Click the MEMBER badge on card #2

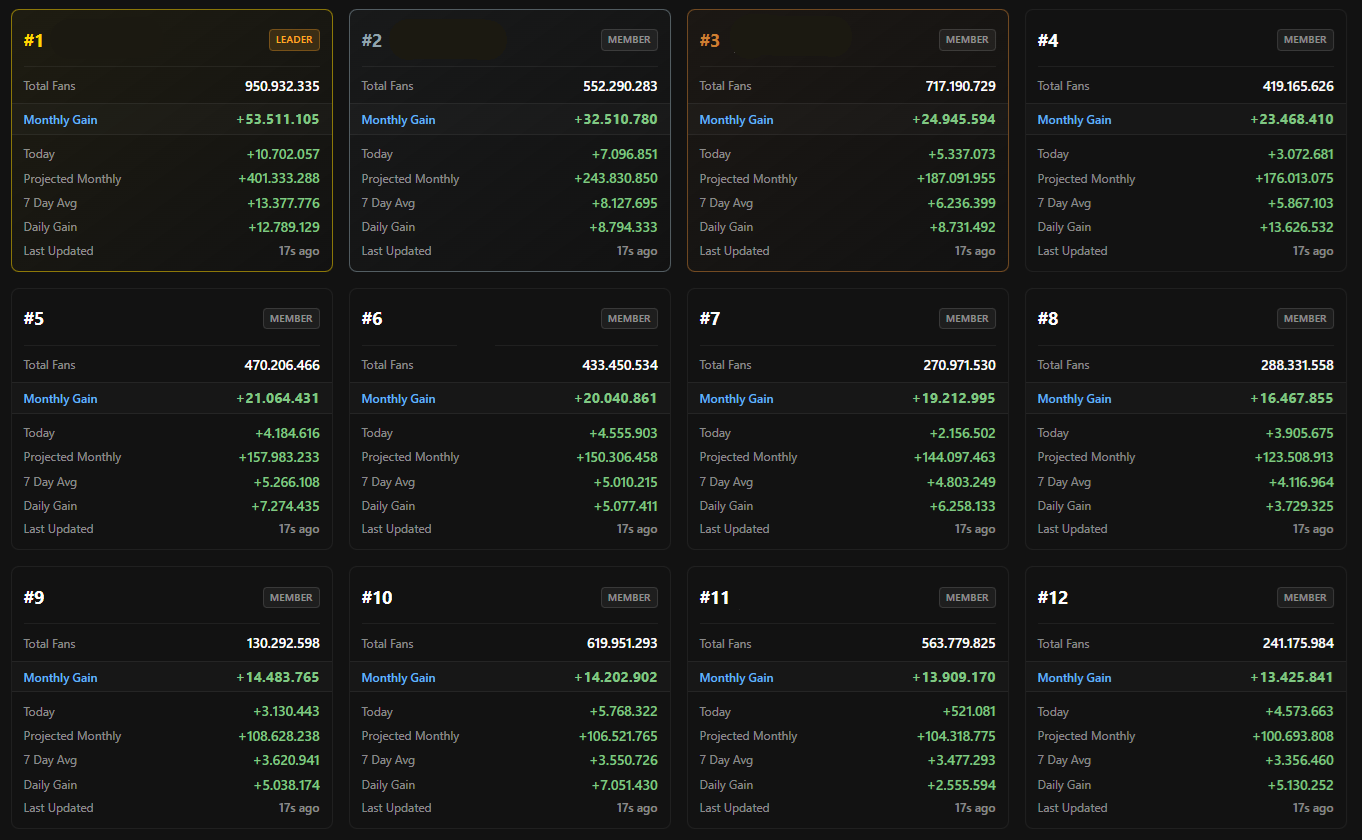[629, 40]
